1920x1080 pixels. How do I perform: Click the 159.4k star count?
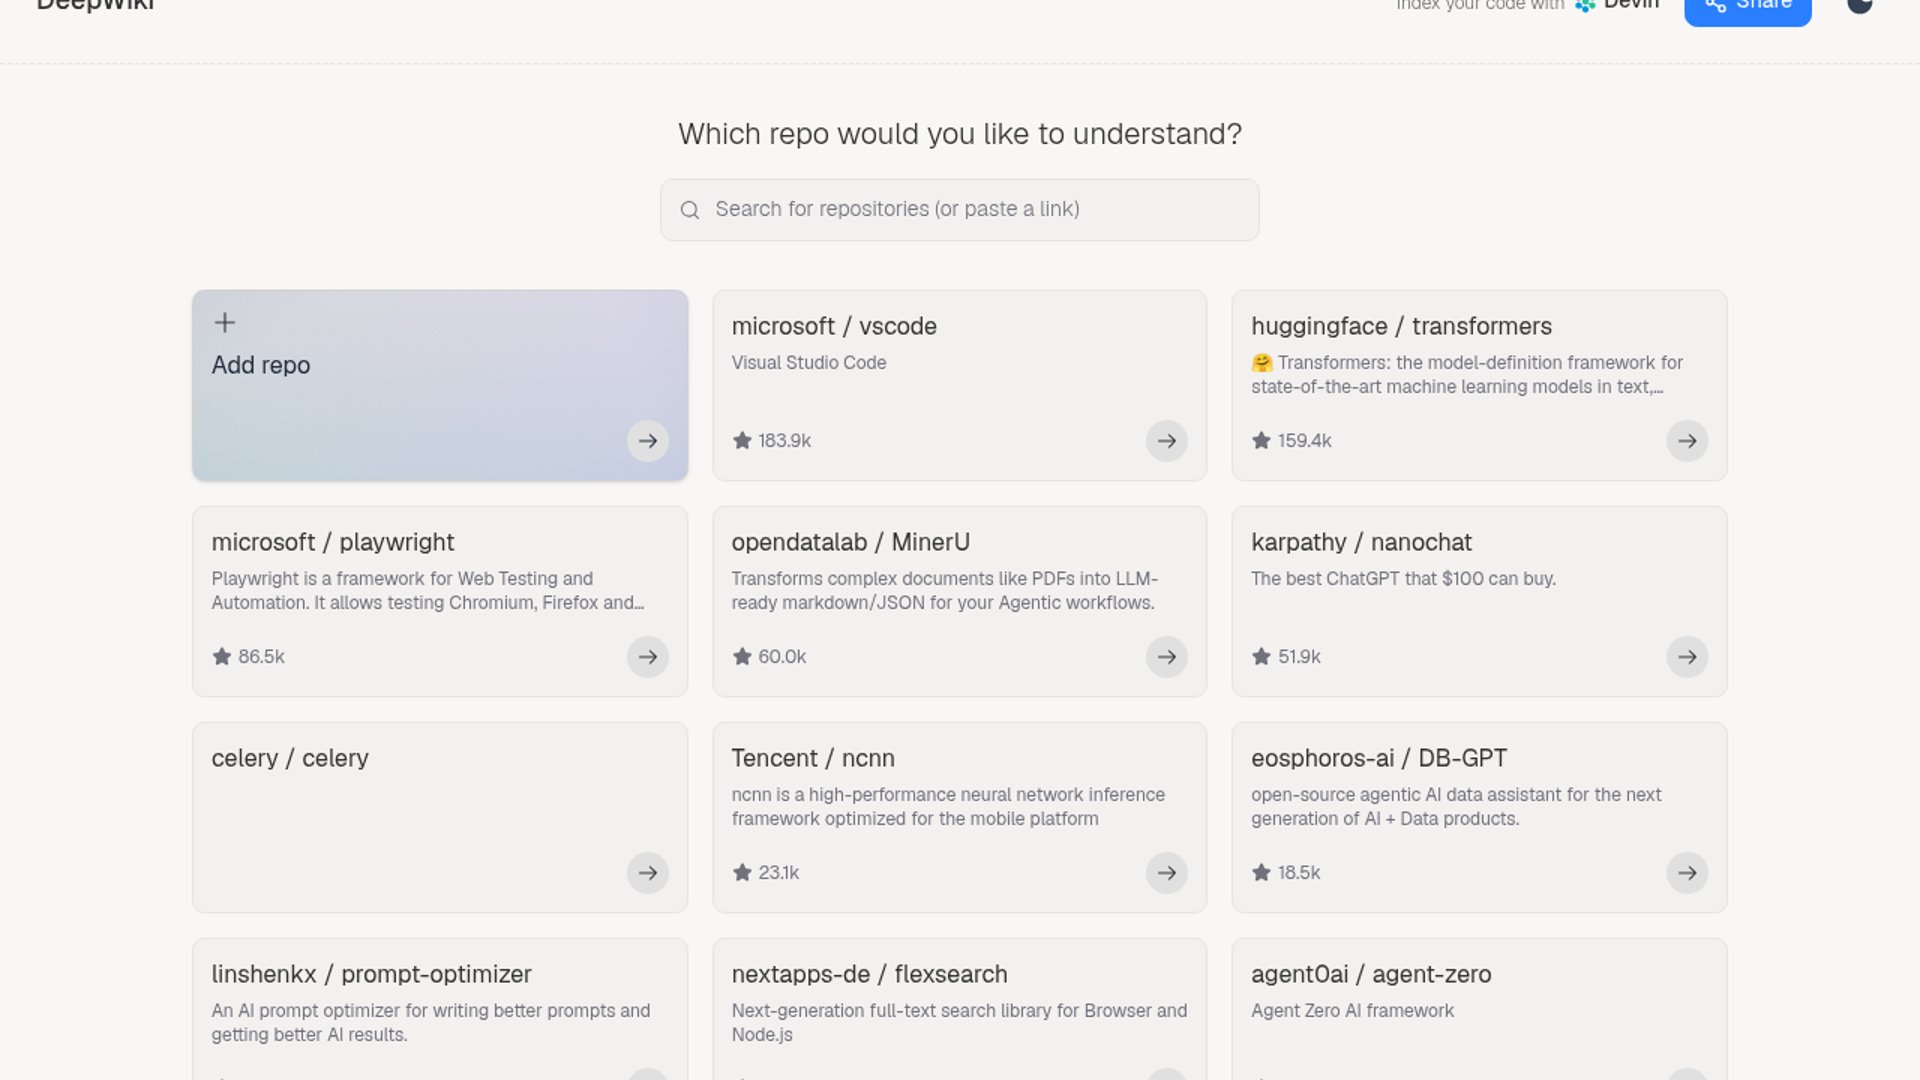pyautogui.click(x=1305, y=441)
